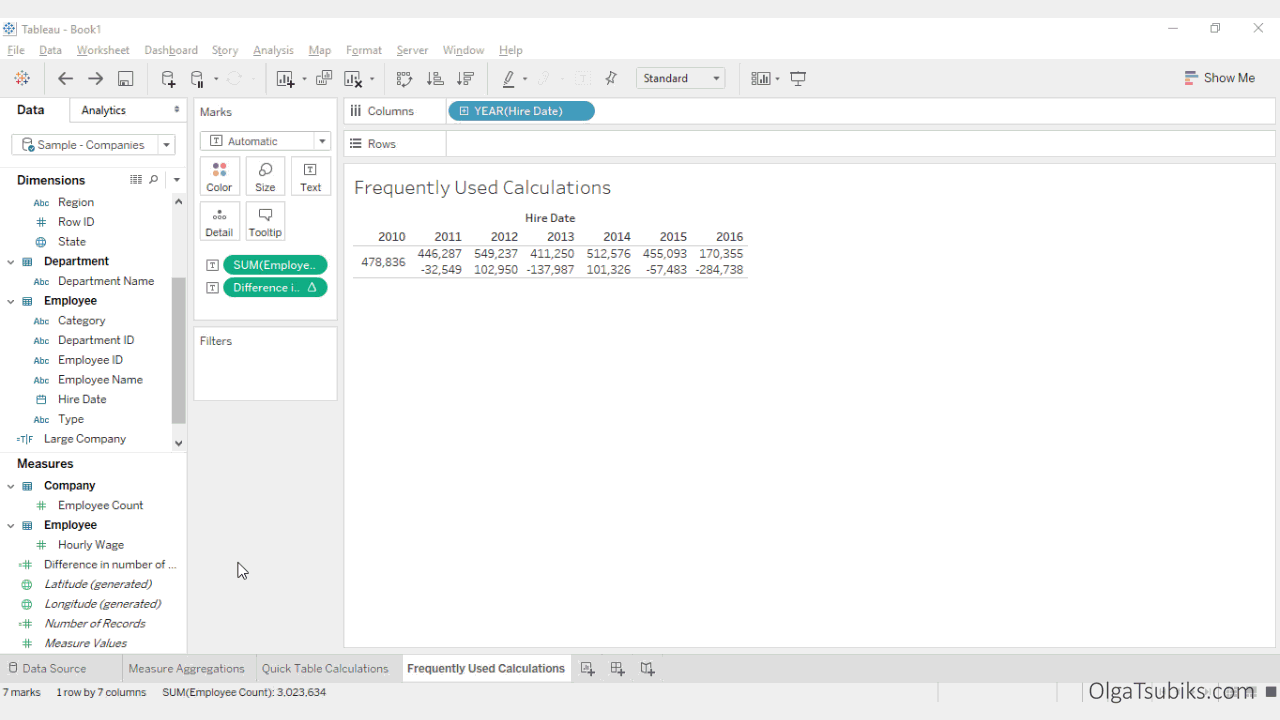Open the Detail card in Marks
1280x720 pixels.
(219, 221)
